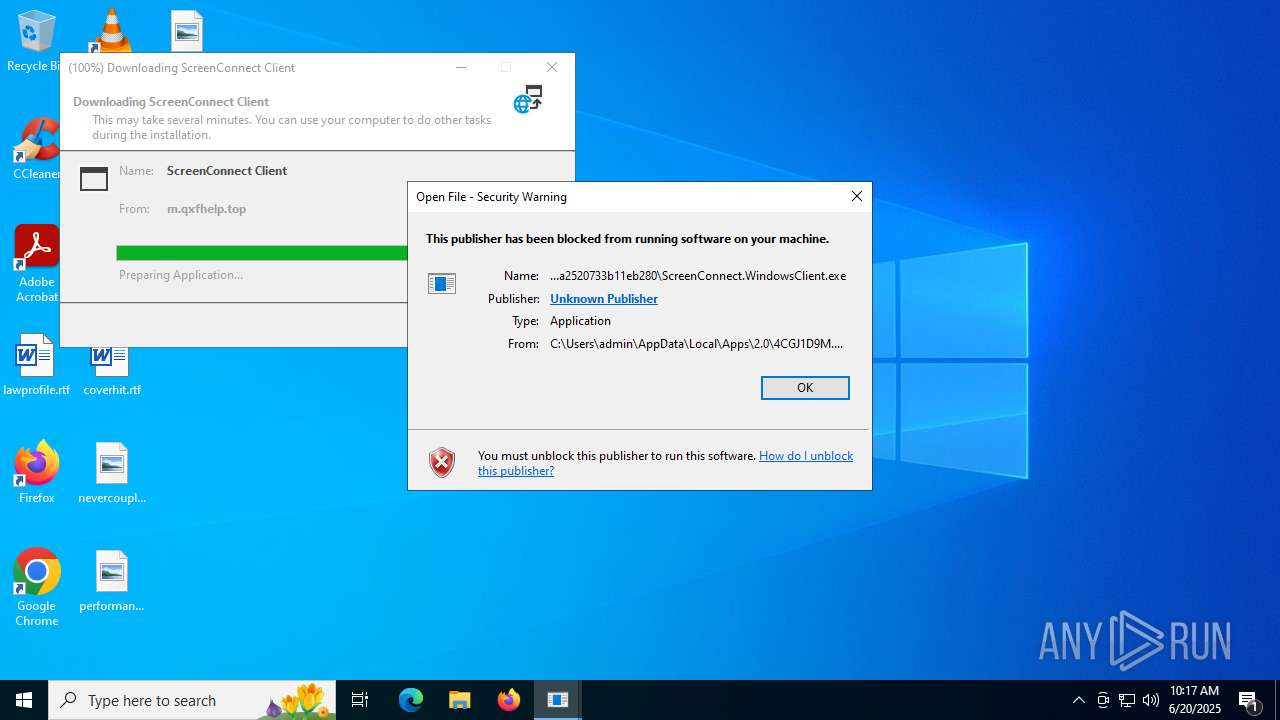Click the ScreenConnect.WindowsClient.exe file name text
The height and width of the screenshot is (720, 1280).
(x=698, y=276)
